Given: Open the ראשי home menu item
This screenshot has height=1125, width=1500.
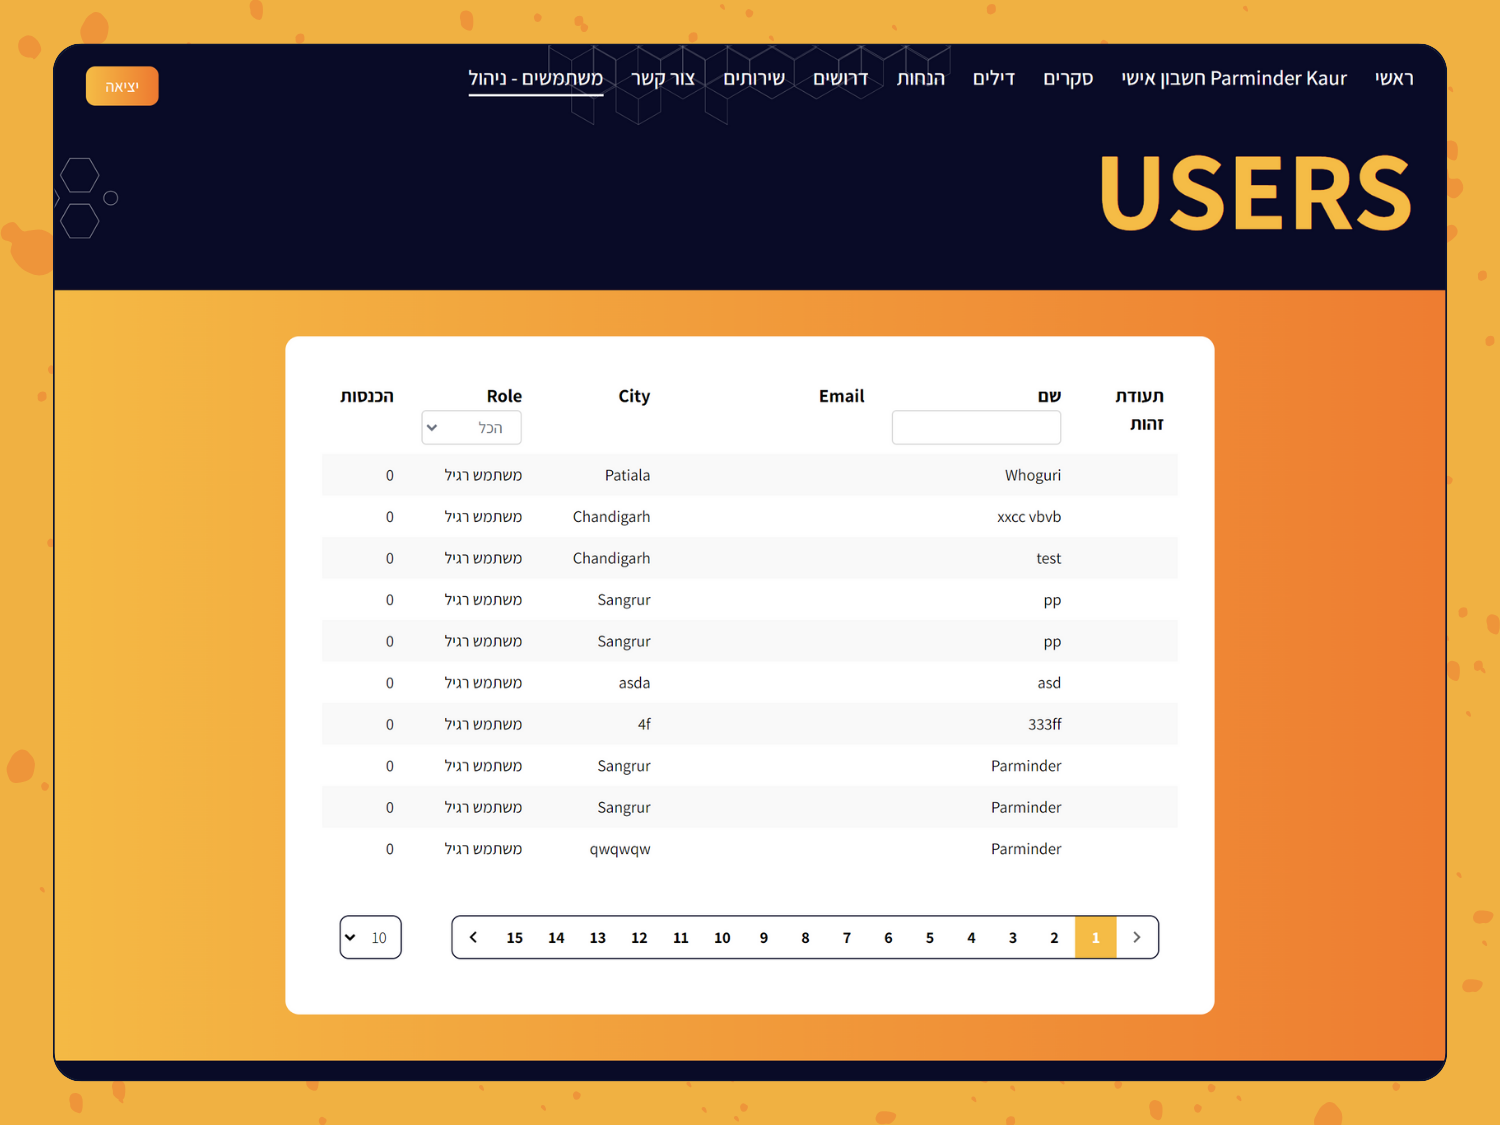Looking at the screenshot, I should [x=1393, y=78].
